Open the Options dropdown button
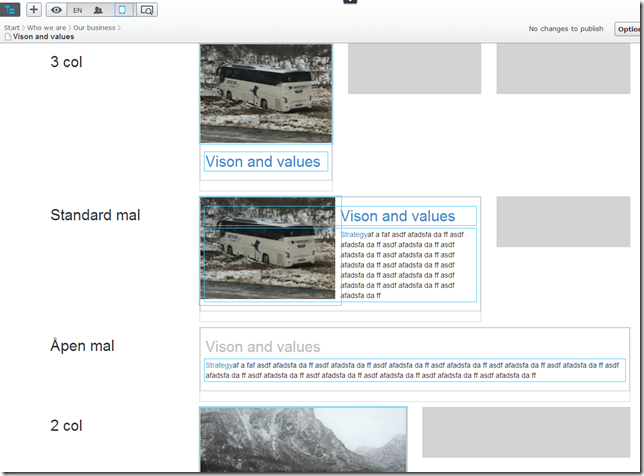Viewport: 644px width, 476px height. point(629,29)
